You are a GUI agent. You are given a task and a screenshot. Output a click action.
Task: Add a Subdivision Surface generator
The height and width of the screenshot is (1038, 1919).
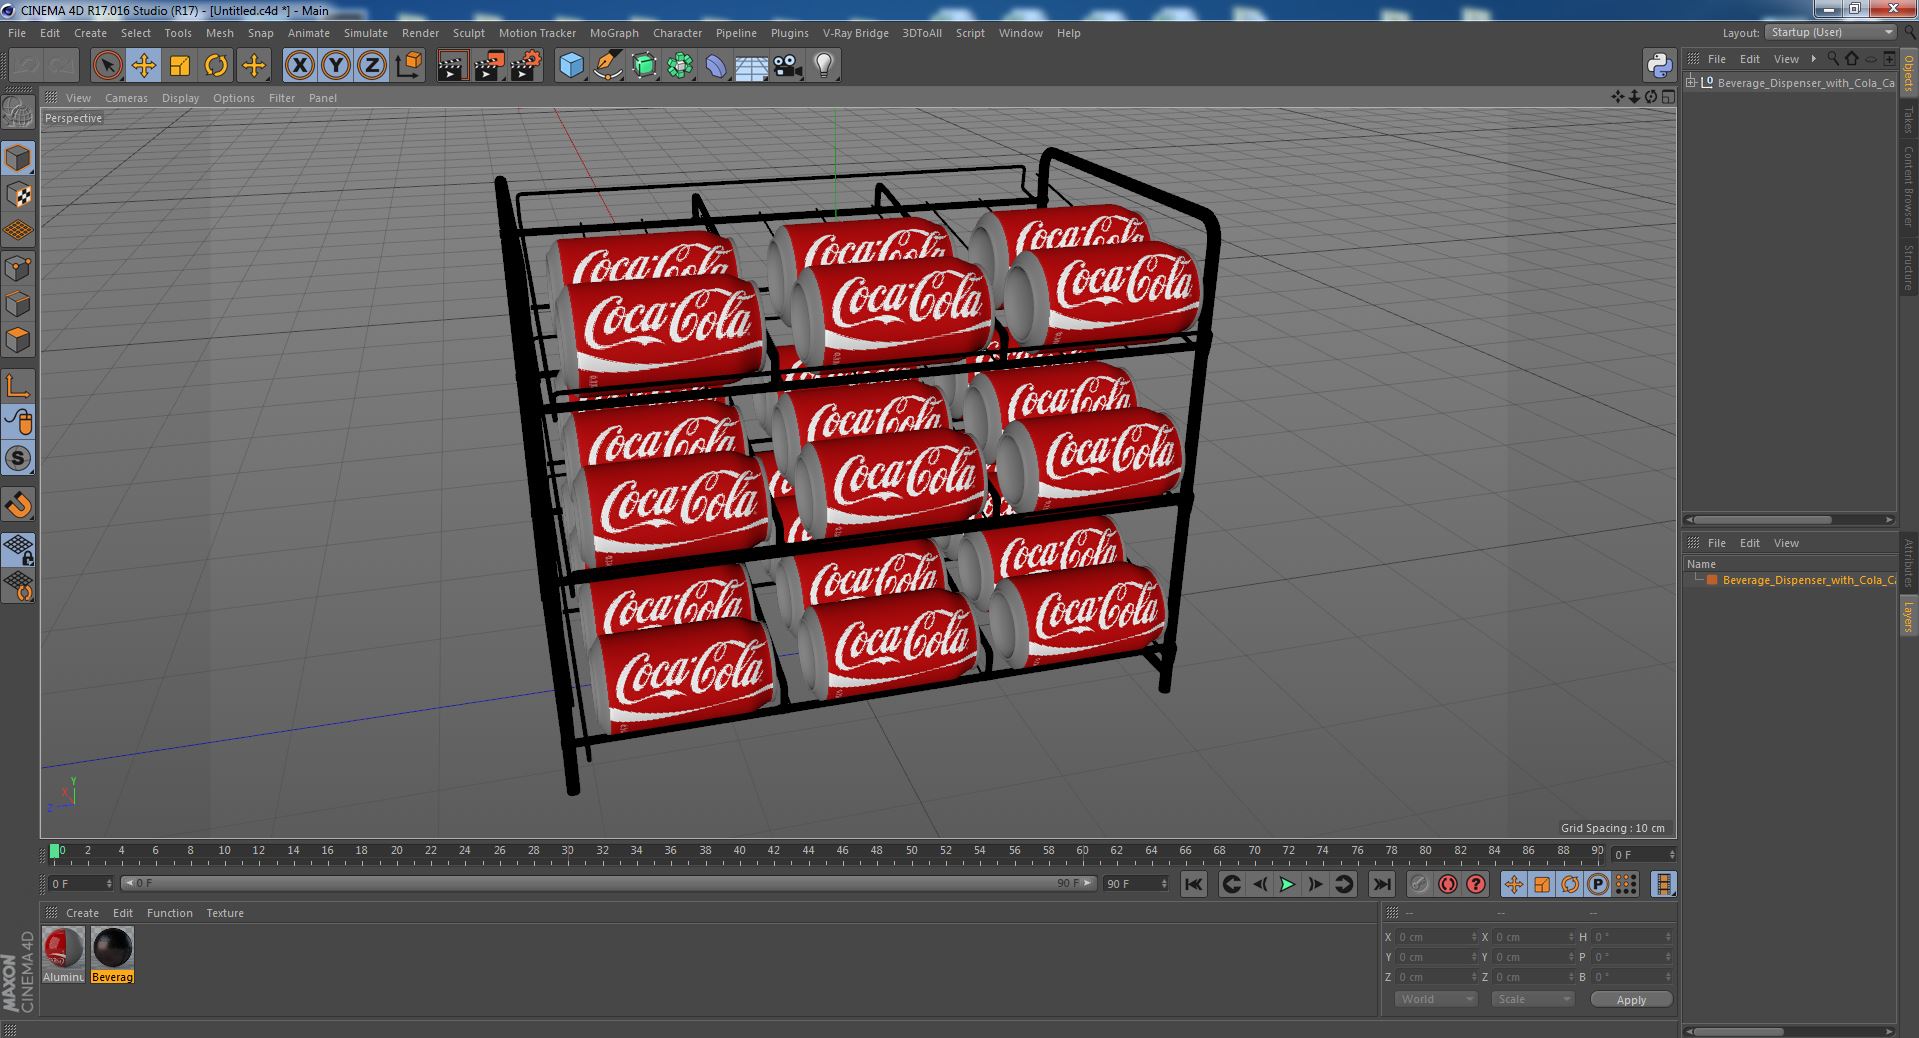pyautogui.click(x=644, y=66)
